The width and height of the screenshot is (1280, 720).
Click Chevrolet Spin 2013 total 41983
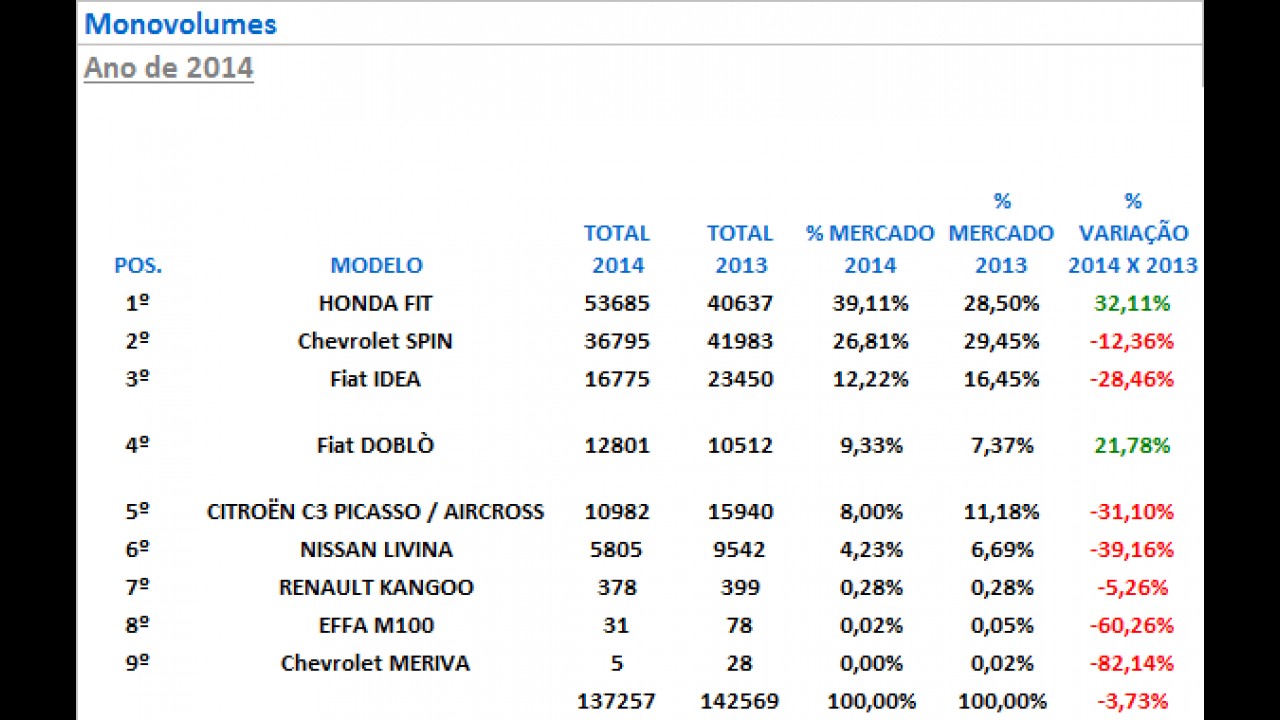click(740, 341)
